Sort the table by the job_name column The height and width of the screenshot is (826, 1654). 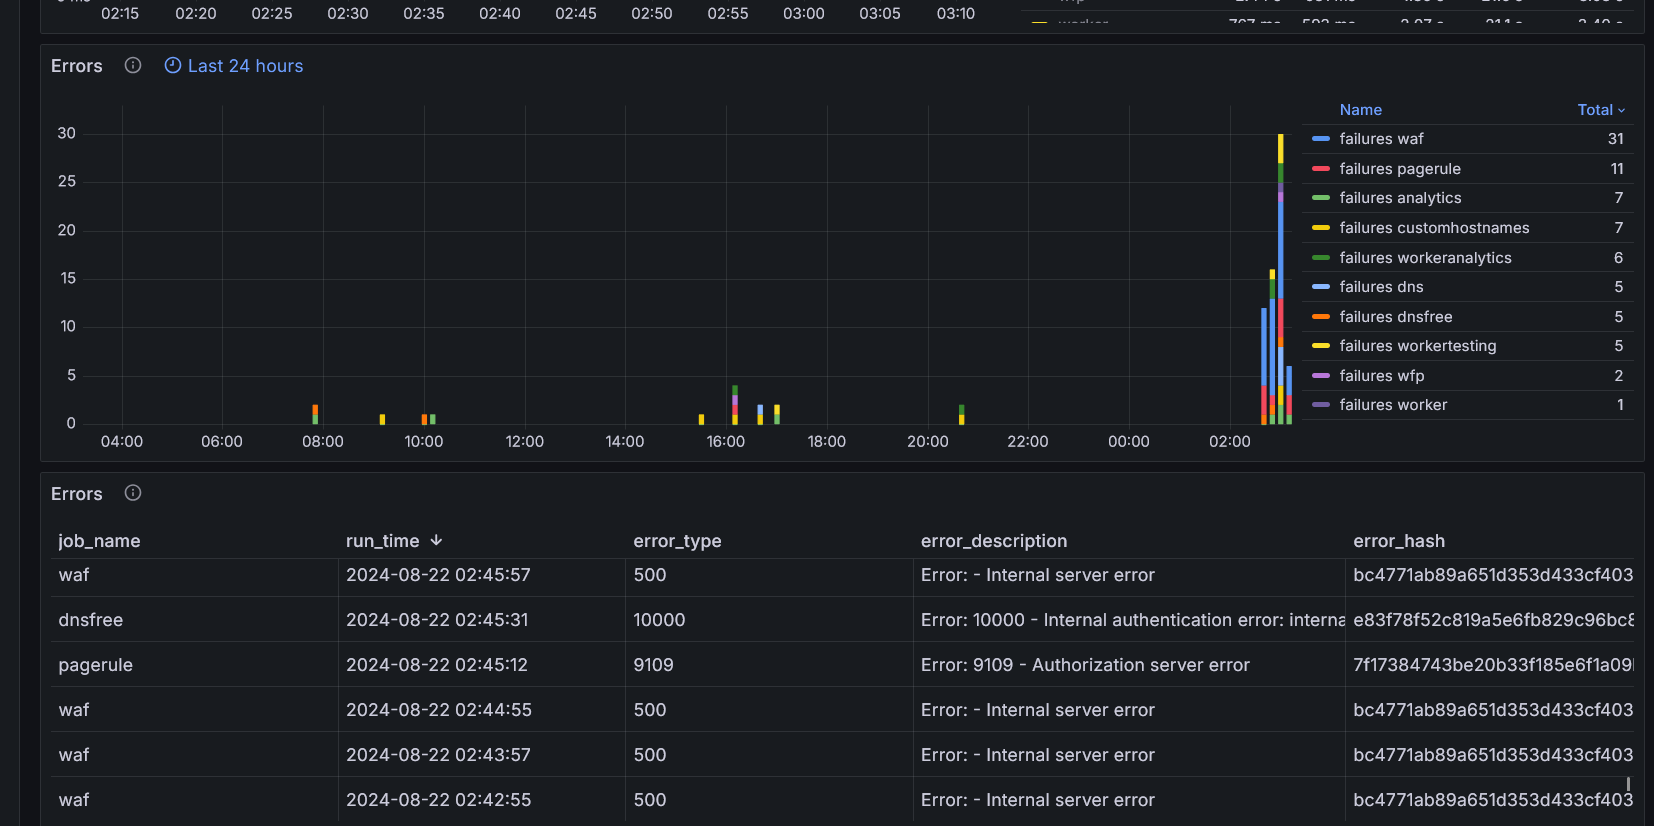(x=99, y=541)
